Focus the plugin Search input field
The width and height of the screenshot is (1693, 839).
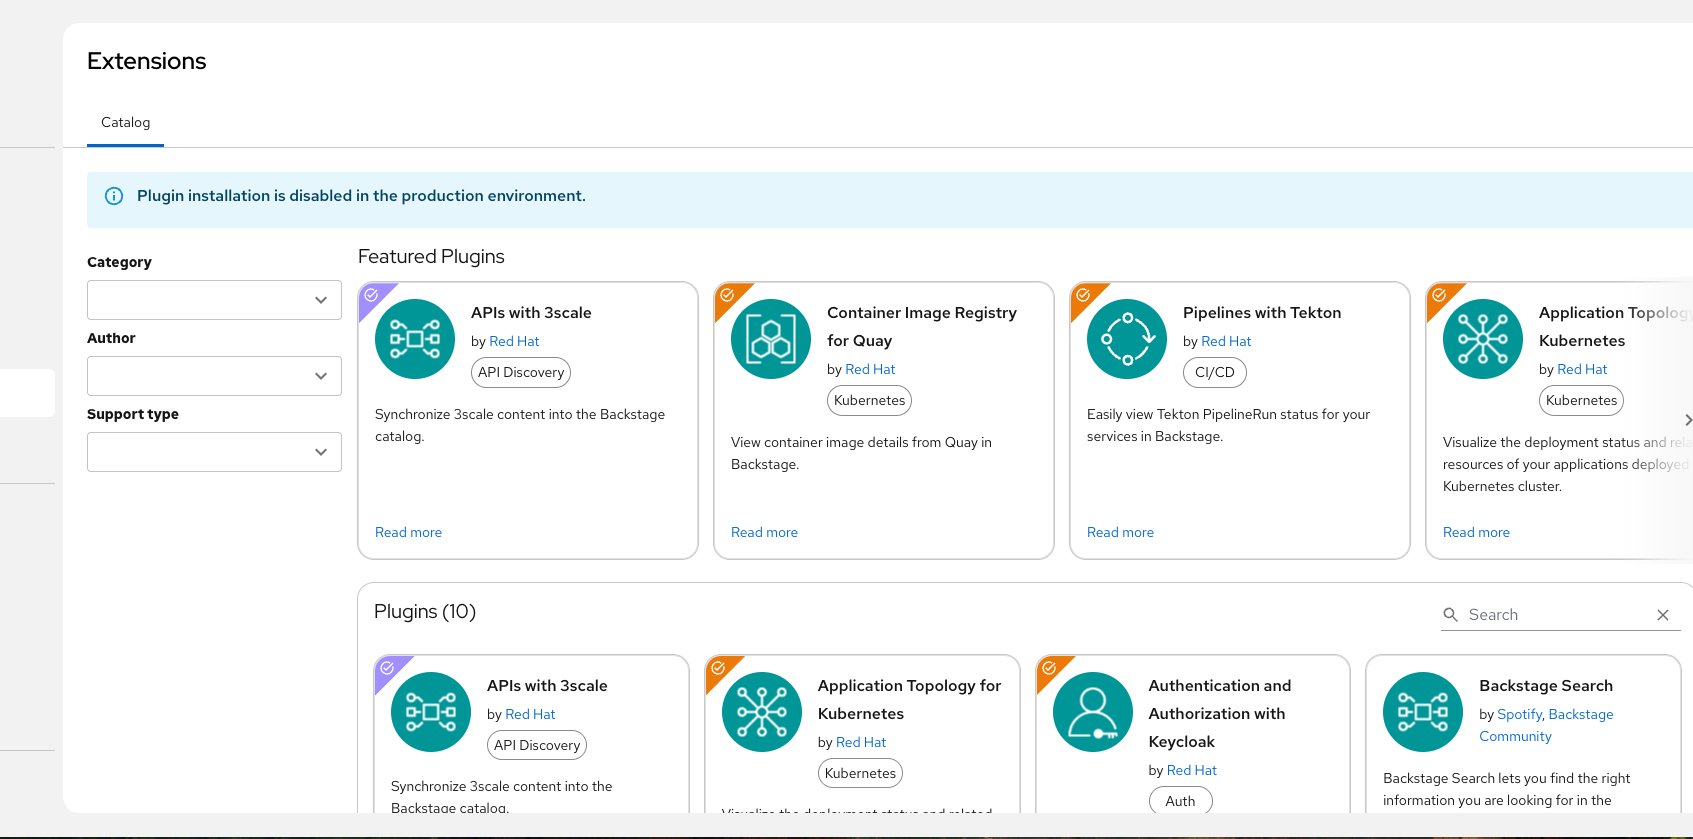pos(1555,615)
